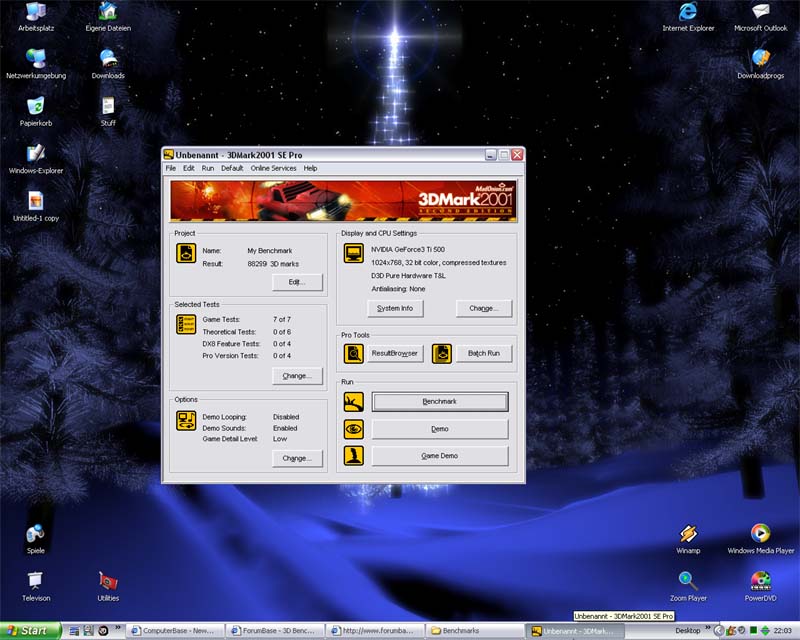Open the File menu in 3DMark2001
This screenshot has width=800, height=640.
[170, 168]
